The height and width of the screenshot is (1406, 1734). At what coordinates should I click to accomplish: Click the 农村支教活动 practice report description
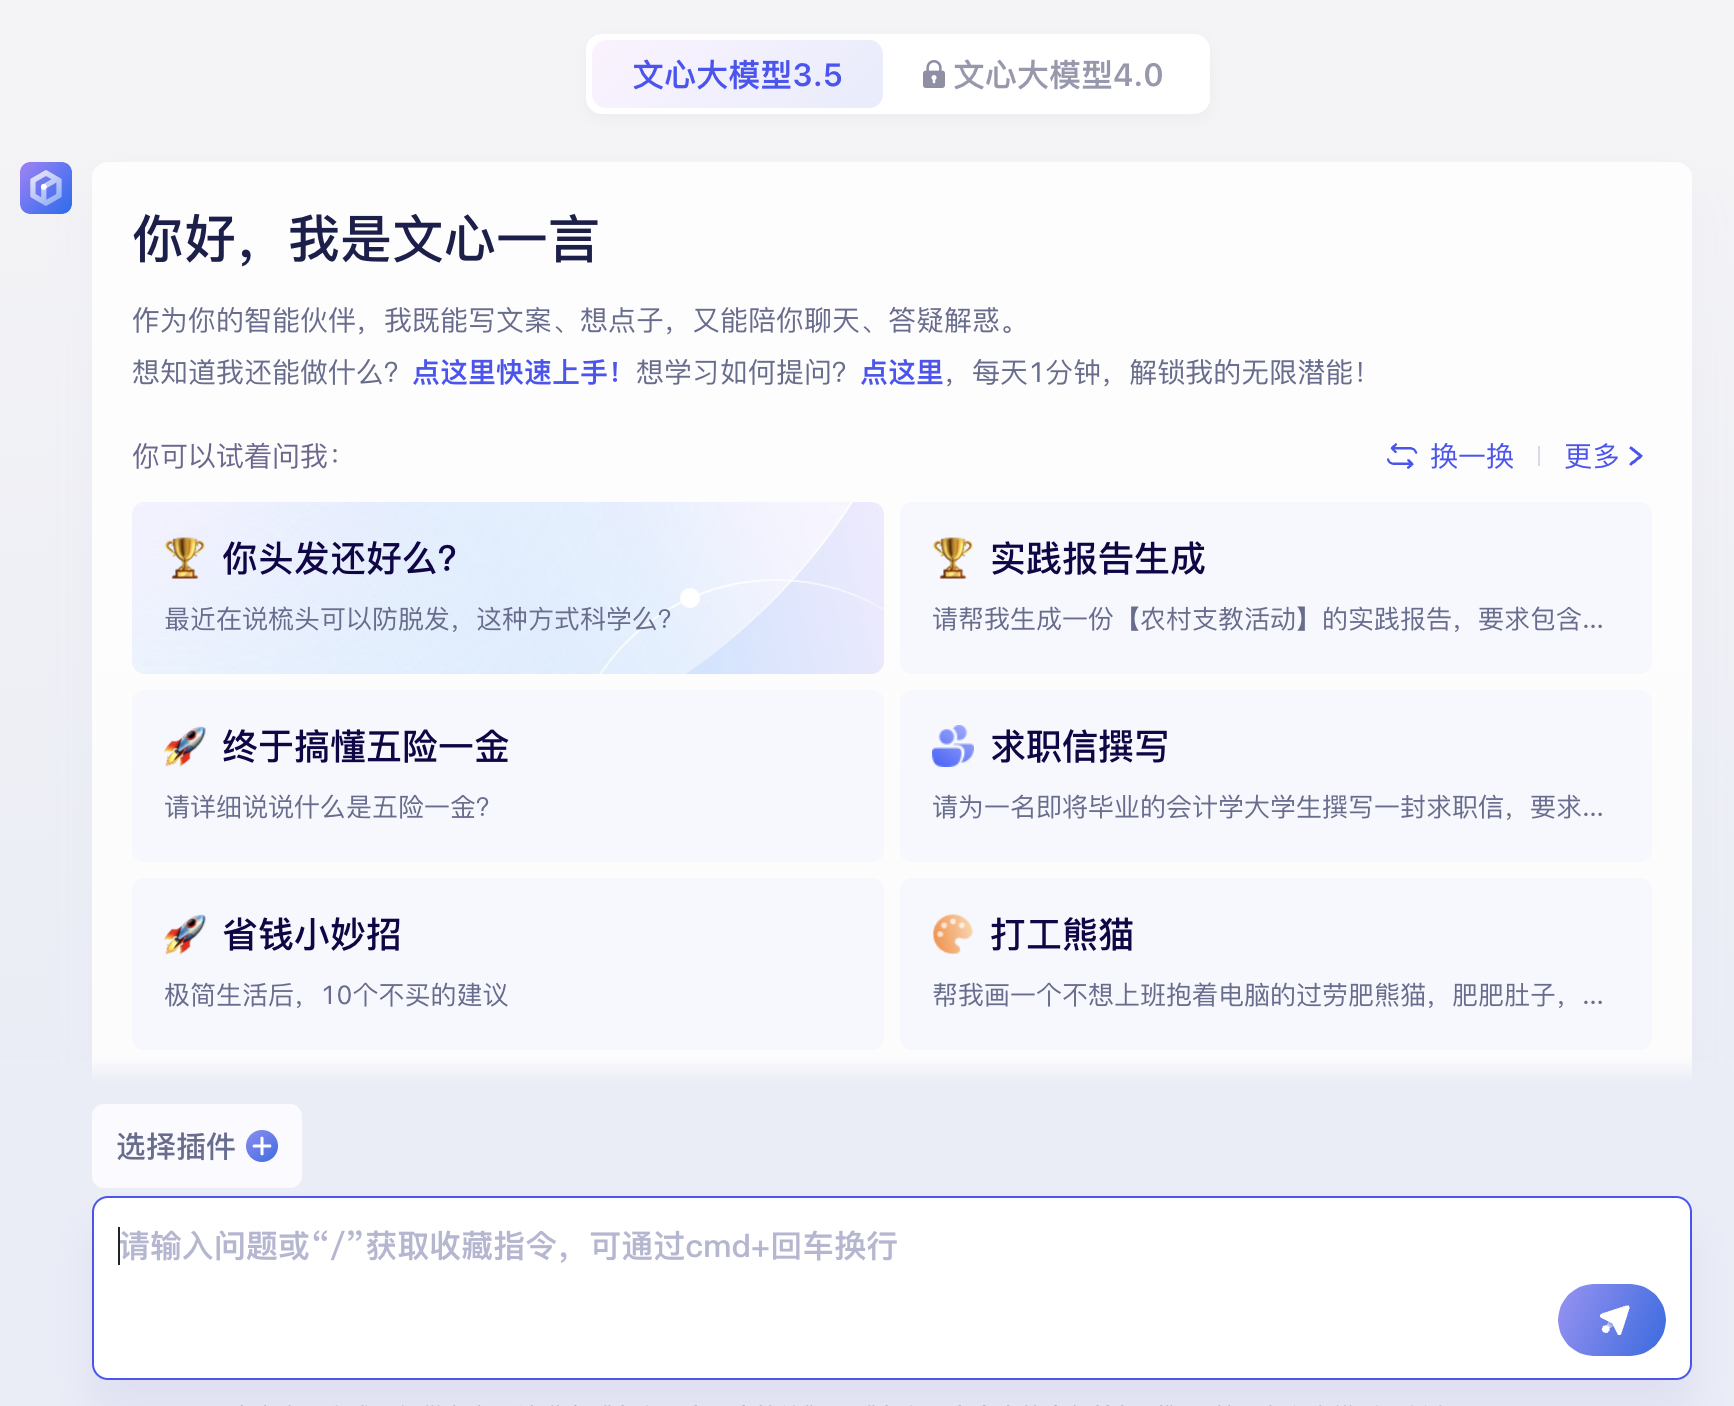(x=1268, y=619)
